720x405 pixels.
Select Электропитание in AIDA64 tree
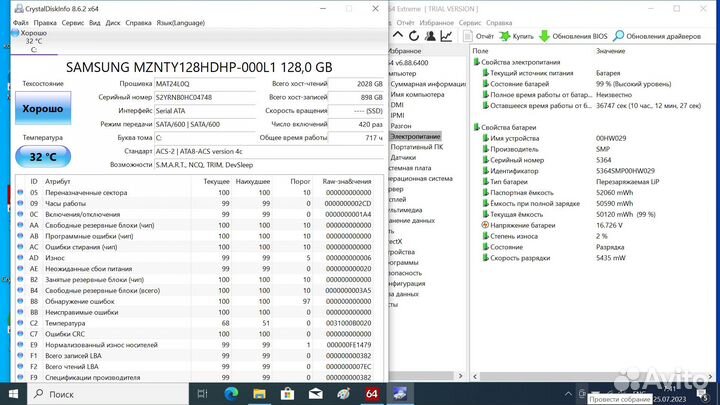tap(415, 136)
